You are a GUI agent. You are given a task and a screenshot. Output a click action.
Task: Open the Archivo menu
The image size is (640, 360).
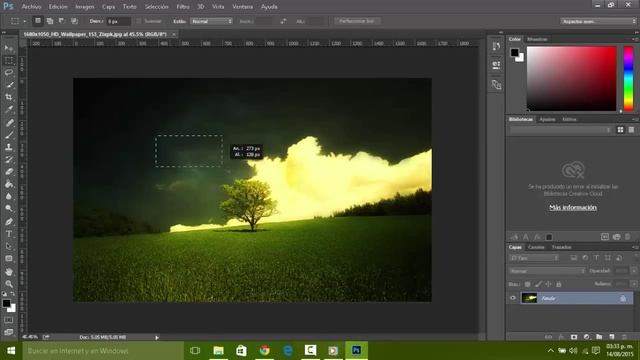click(x=31, y=7)
